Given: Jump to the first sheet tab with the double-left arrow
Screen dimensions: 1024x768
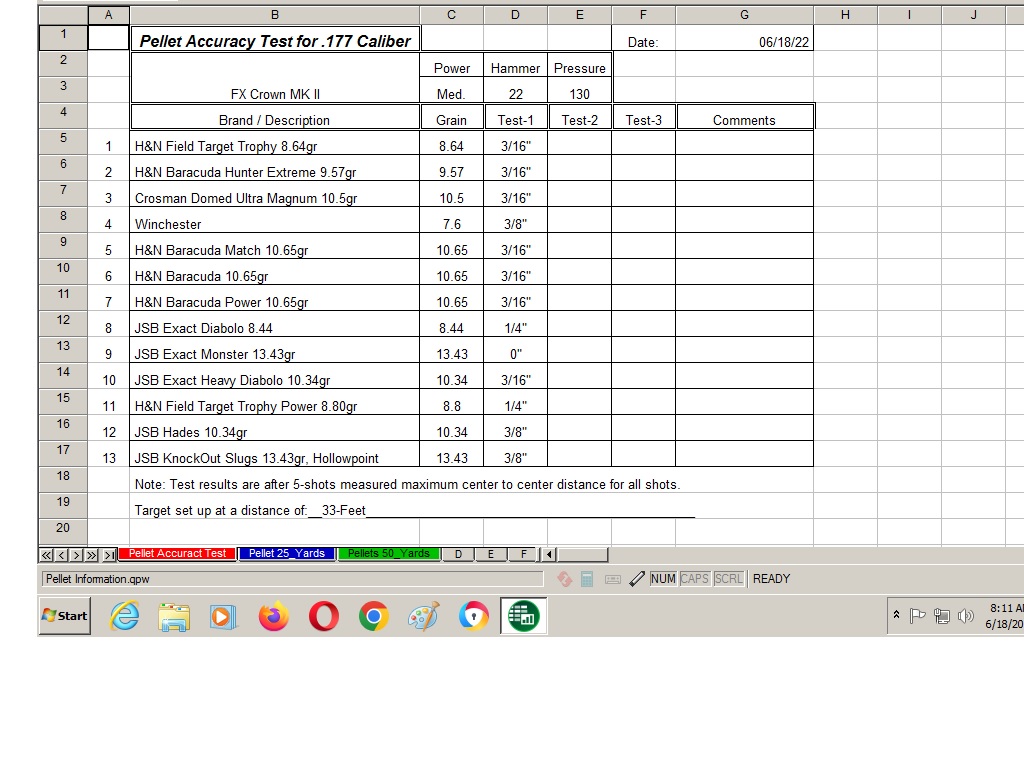Looking at the screenshot, I should coord(46,555).
